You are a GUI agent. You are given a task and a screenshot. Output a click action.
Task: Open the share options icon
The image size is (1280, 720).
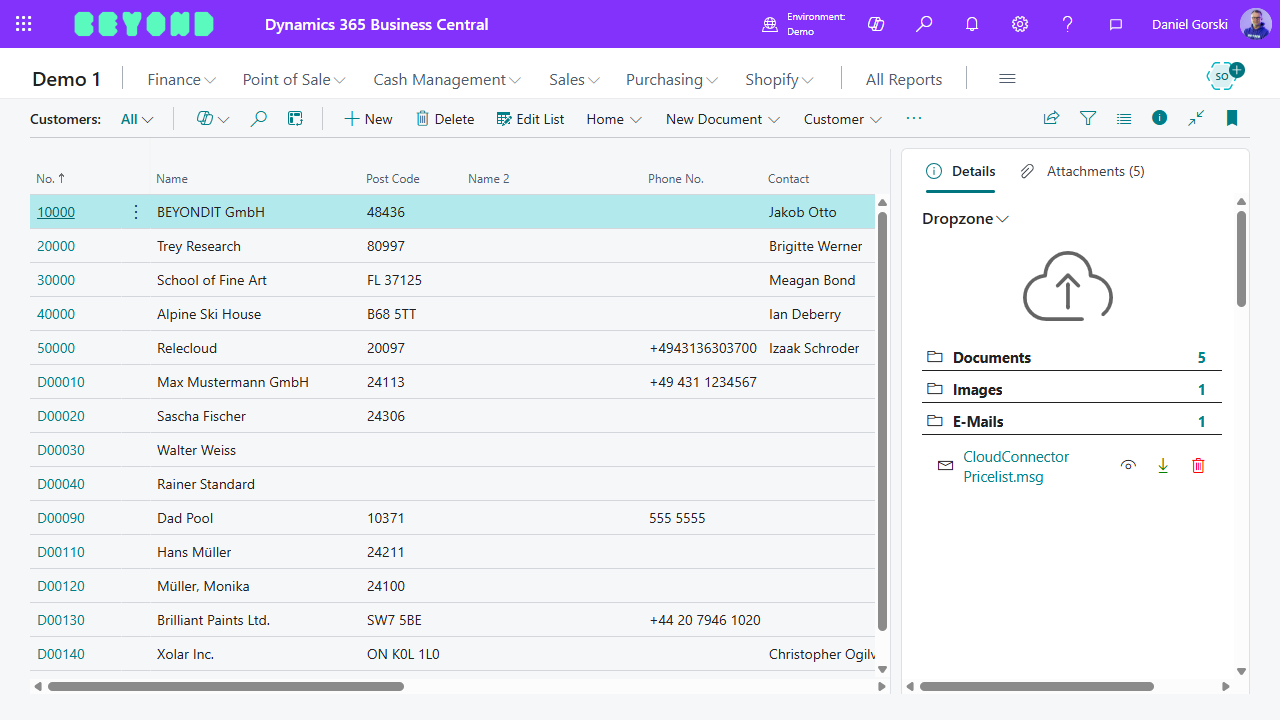pyautogui.click(x=1051, y=118)
